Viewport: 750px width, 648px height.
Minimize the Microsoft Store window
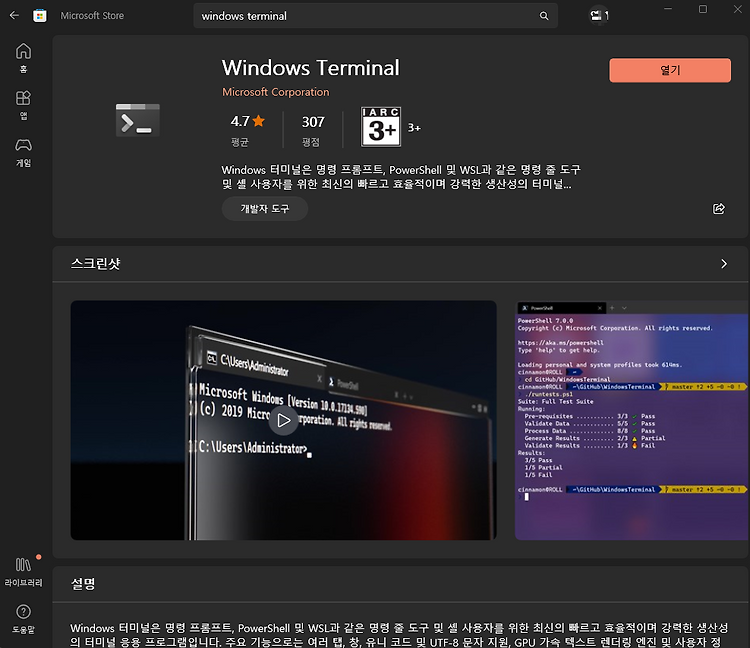668,9
